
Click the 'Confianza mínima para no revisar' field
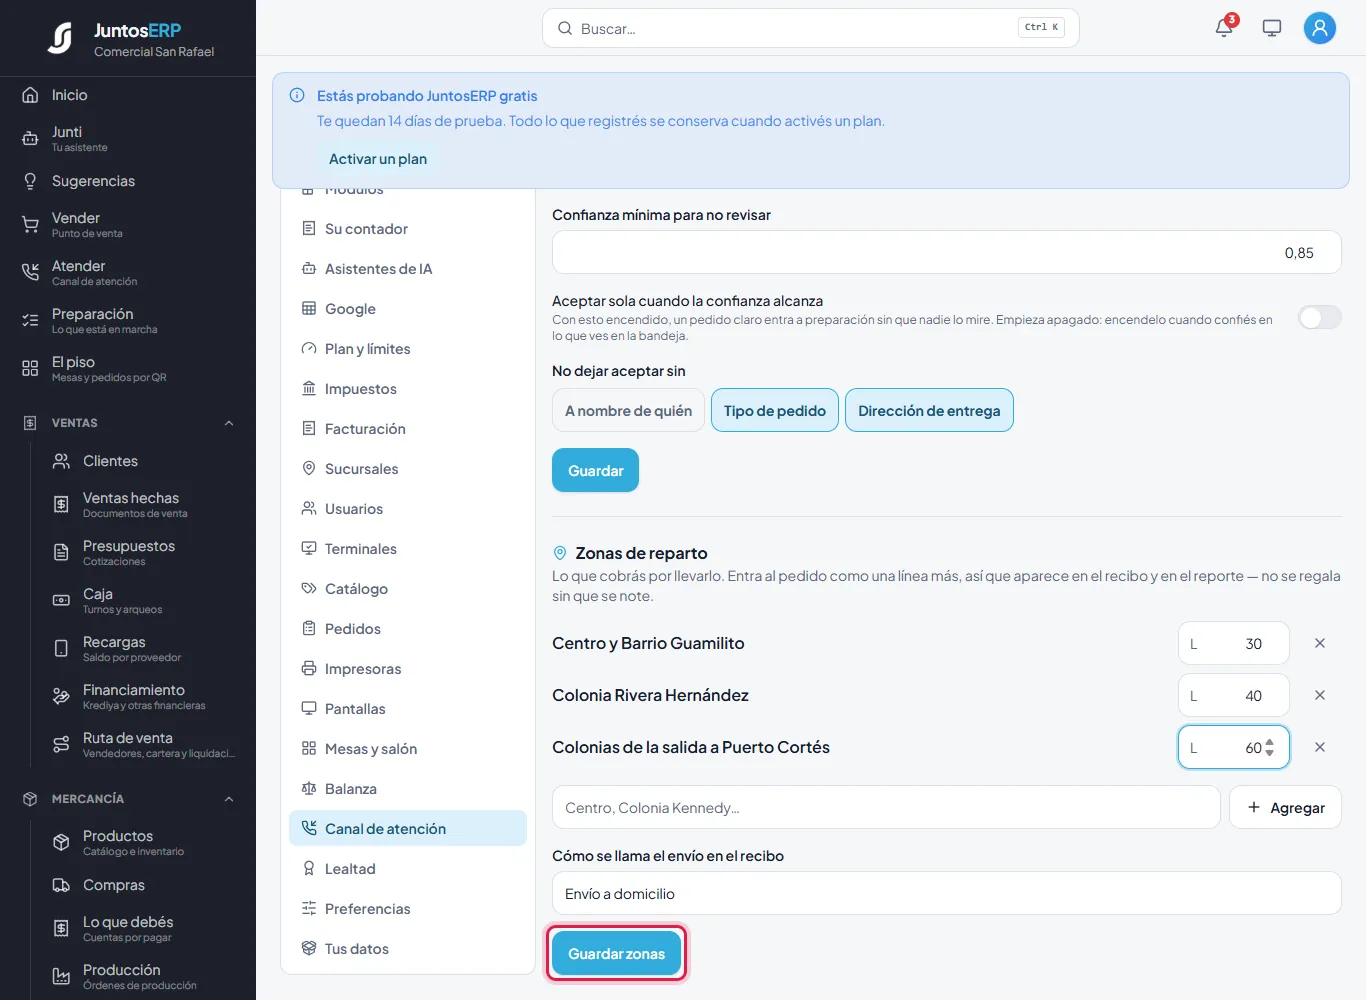946,253
